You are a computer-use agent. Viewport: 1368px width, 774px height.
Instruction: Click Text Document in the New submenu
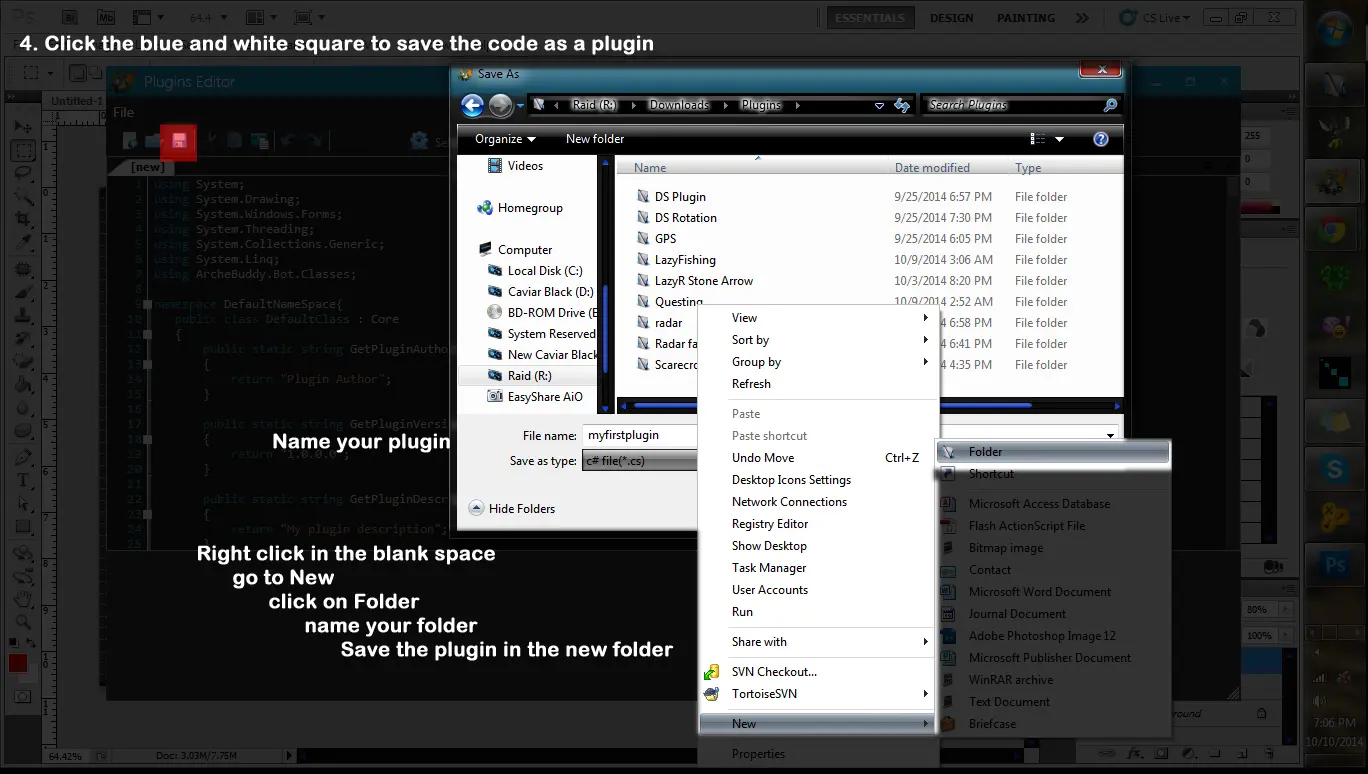(x=1009, y=702)
